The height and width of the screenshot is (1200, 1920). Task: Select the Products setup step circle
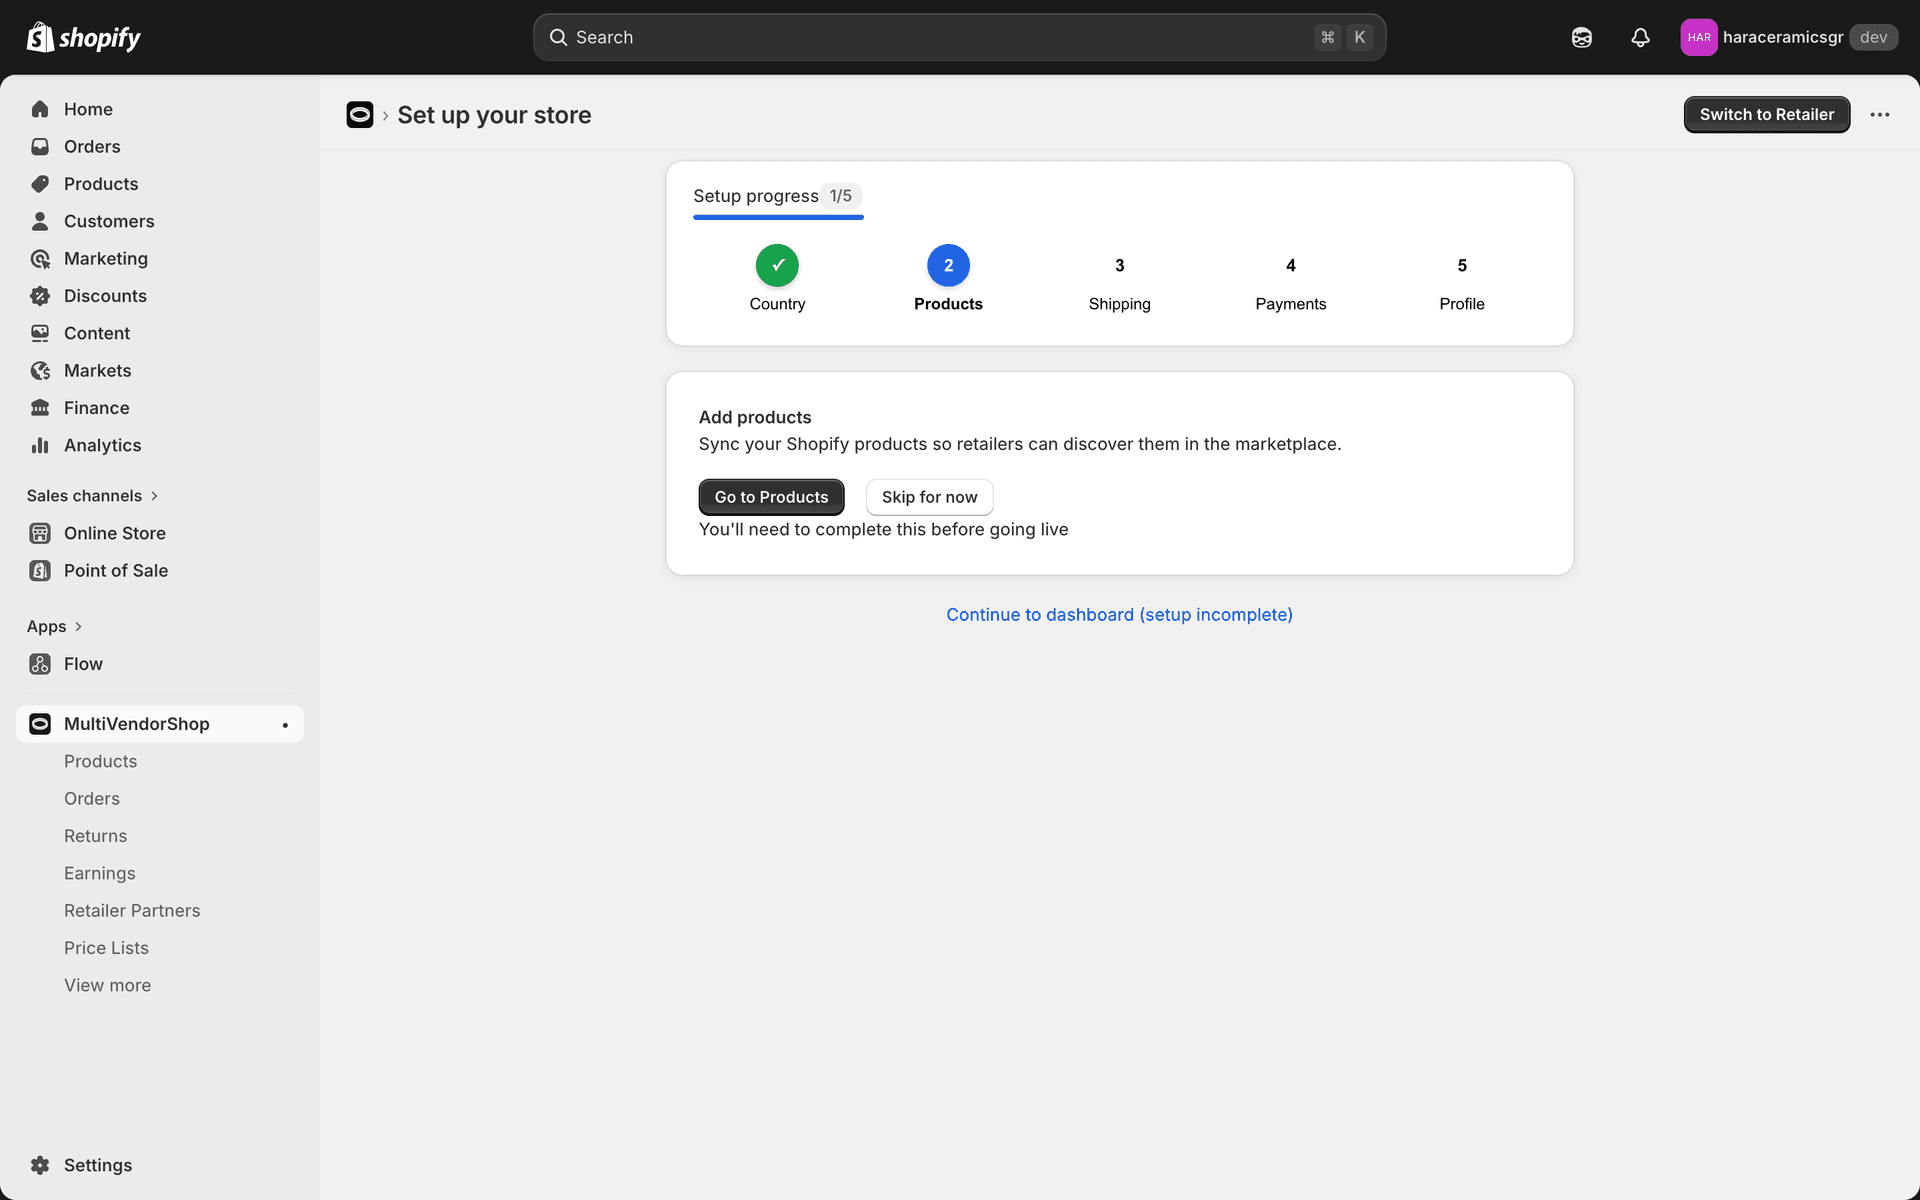[948, 265]
